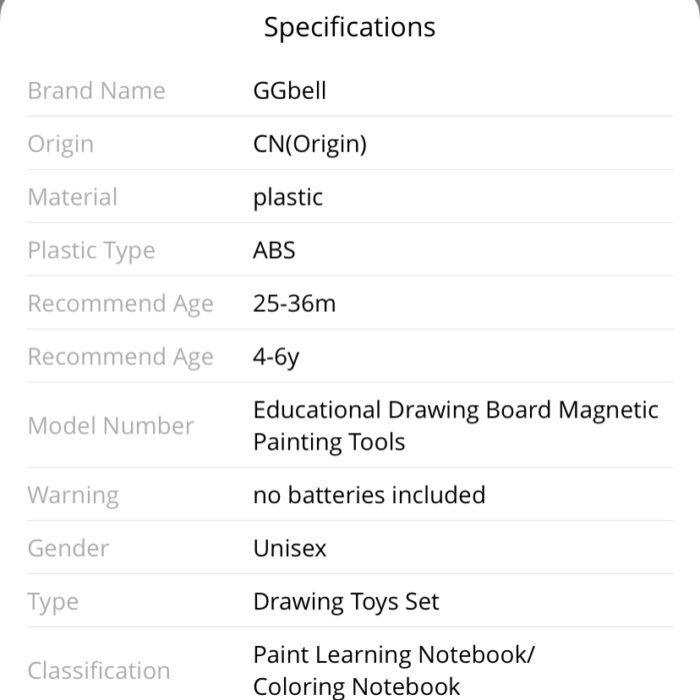The image size is (700, 700).
Task: Select the ABS plastic type value
Action: pos(274,250)
